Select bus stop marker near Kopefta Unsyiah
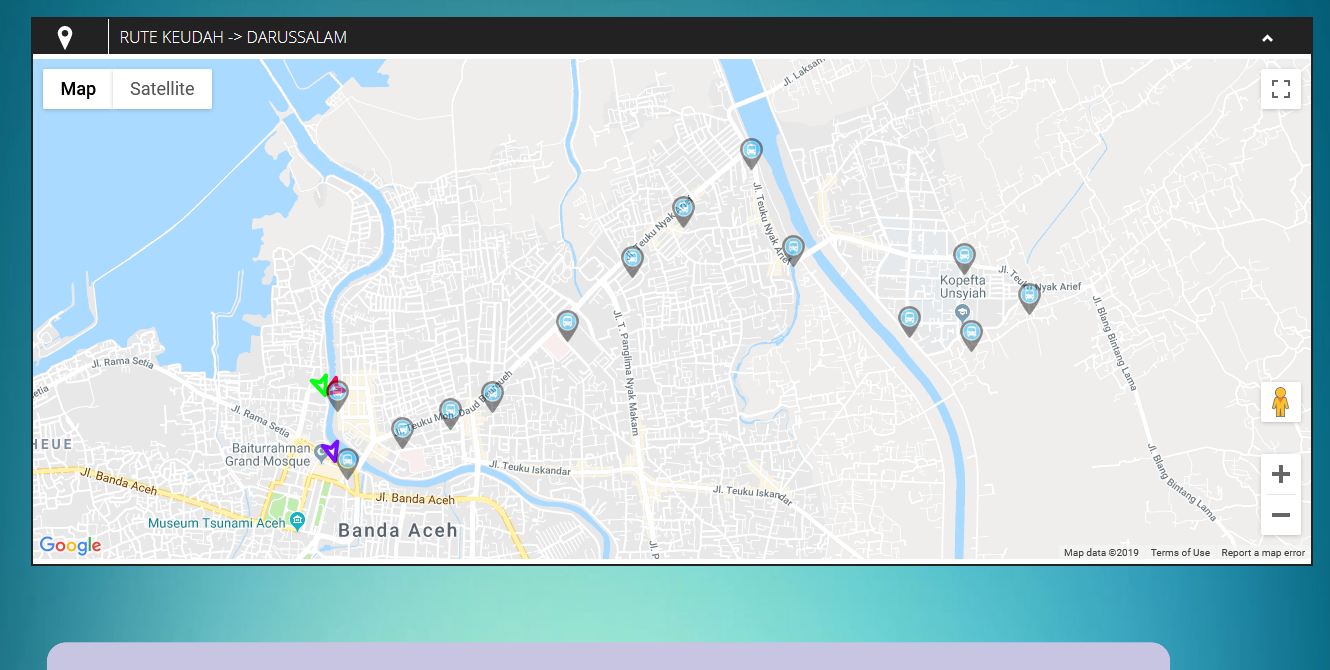 click(964, 257)
